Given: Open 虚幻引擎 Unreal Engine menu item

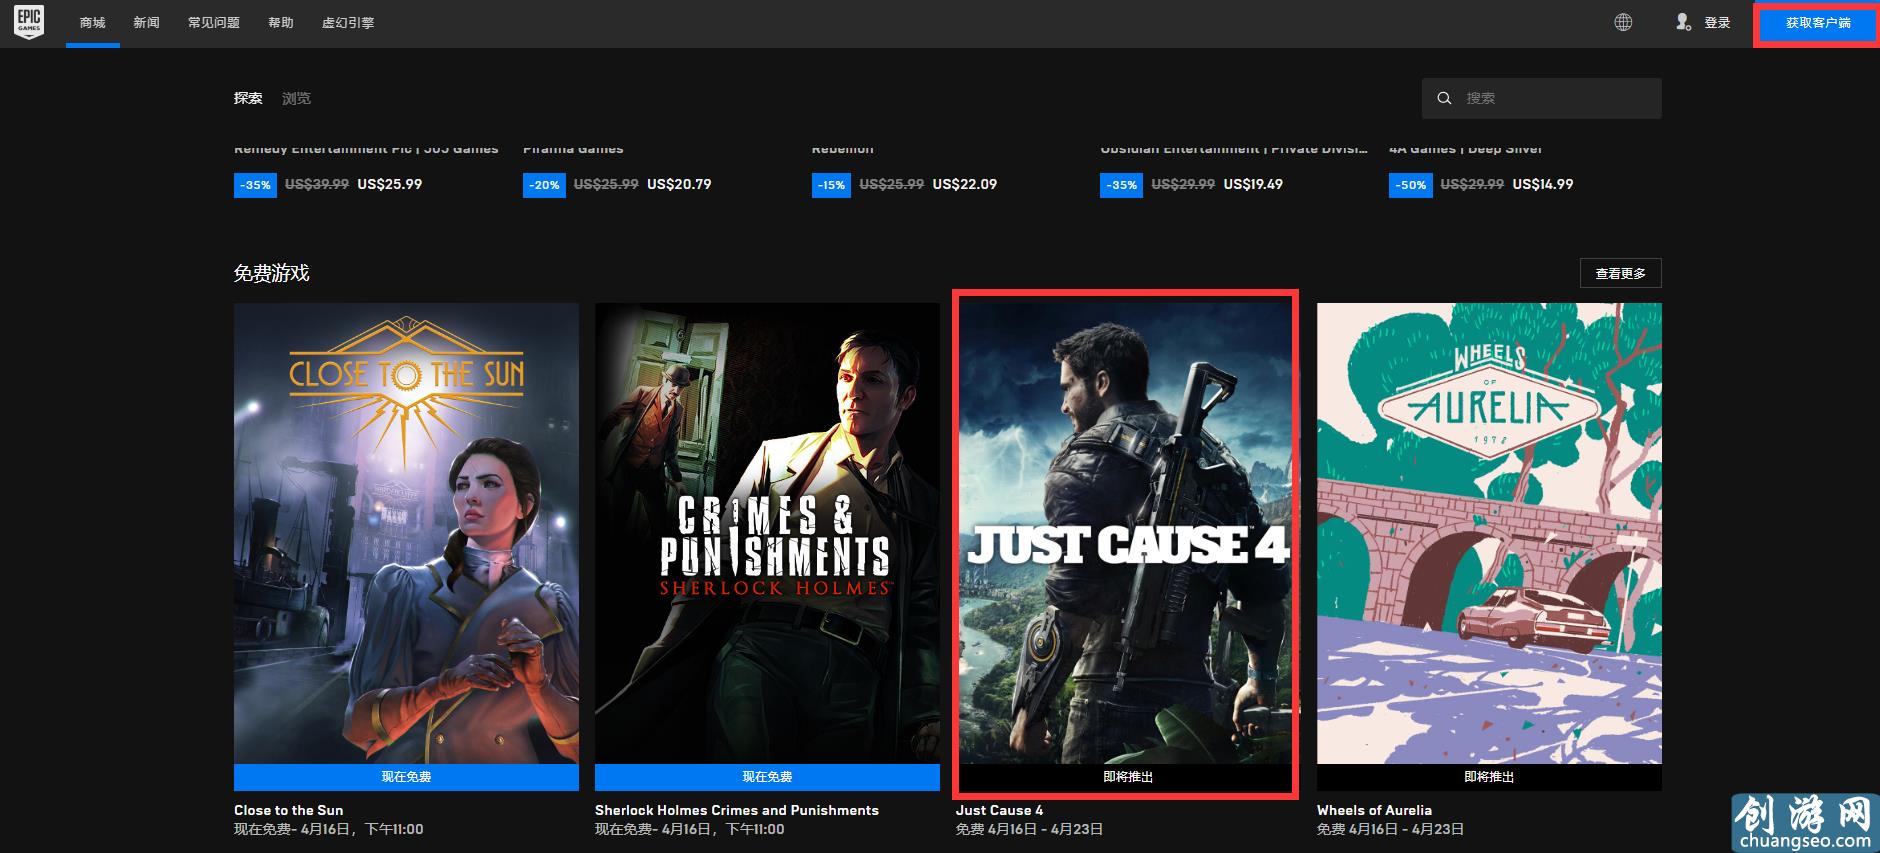Looking at the screenshot, I should pyautogui.click(x=348, y=22).
